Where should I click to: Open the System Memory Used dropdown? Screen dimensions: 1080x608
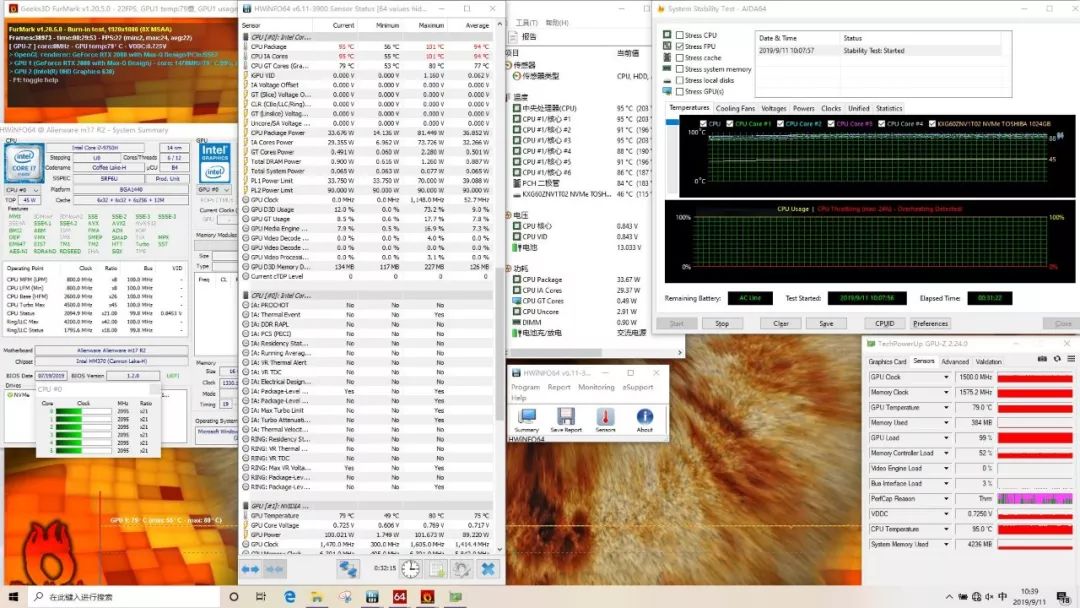click(946, 545)
